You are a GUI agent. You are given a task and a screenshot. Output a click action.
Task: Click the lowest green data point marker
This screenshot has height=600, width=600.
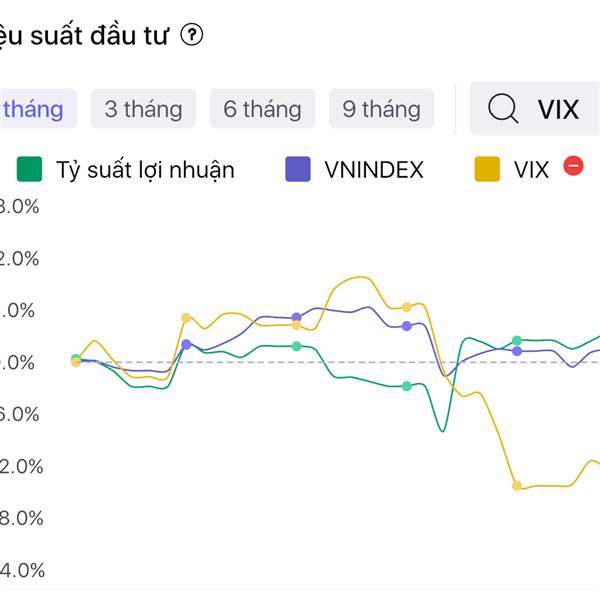pyautogui.click(x=407, y=386)
